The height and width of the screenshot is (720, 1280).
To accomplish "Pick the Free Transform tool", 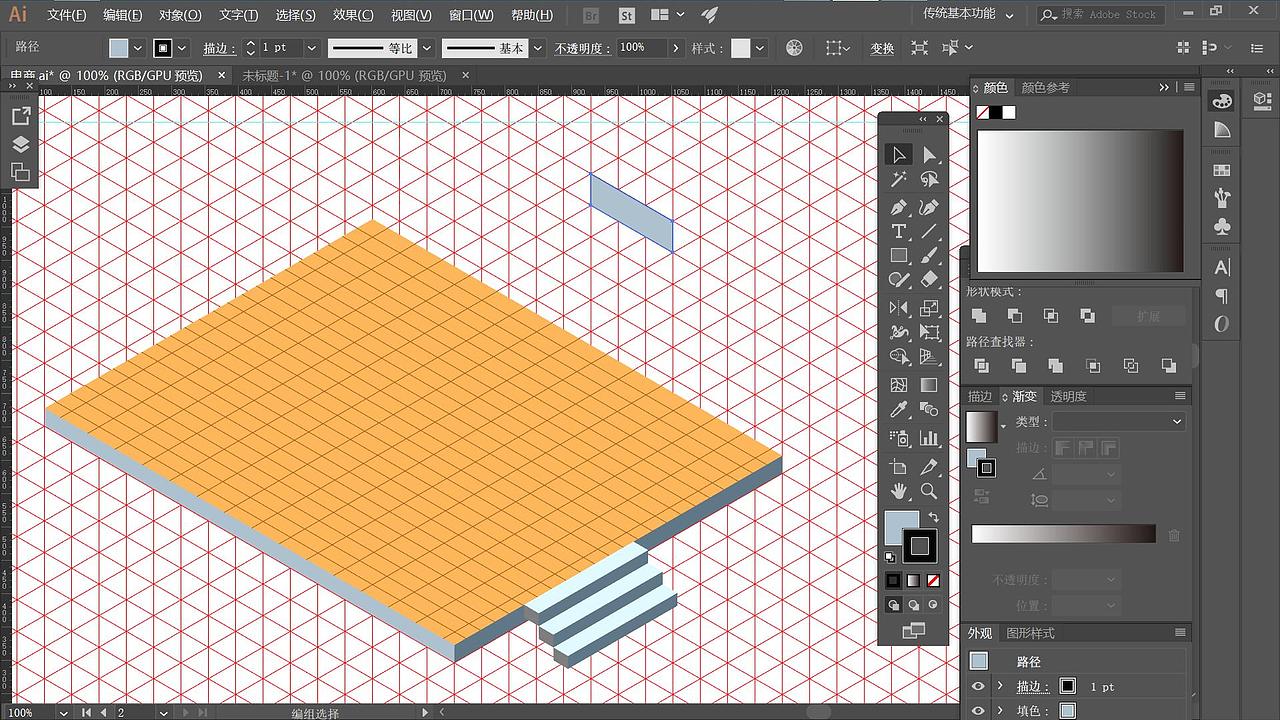I will coord(930,333).
